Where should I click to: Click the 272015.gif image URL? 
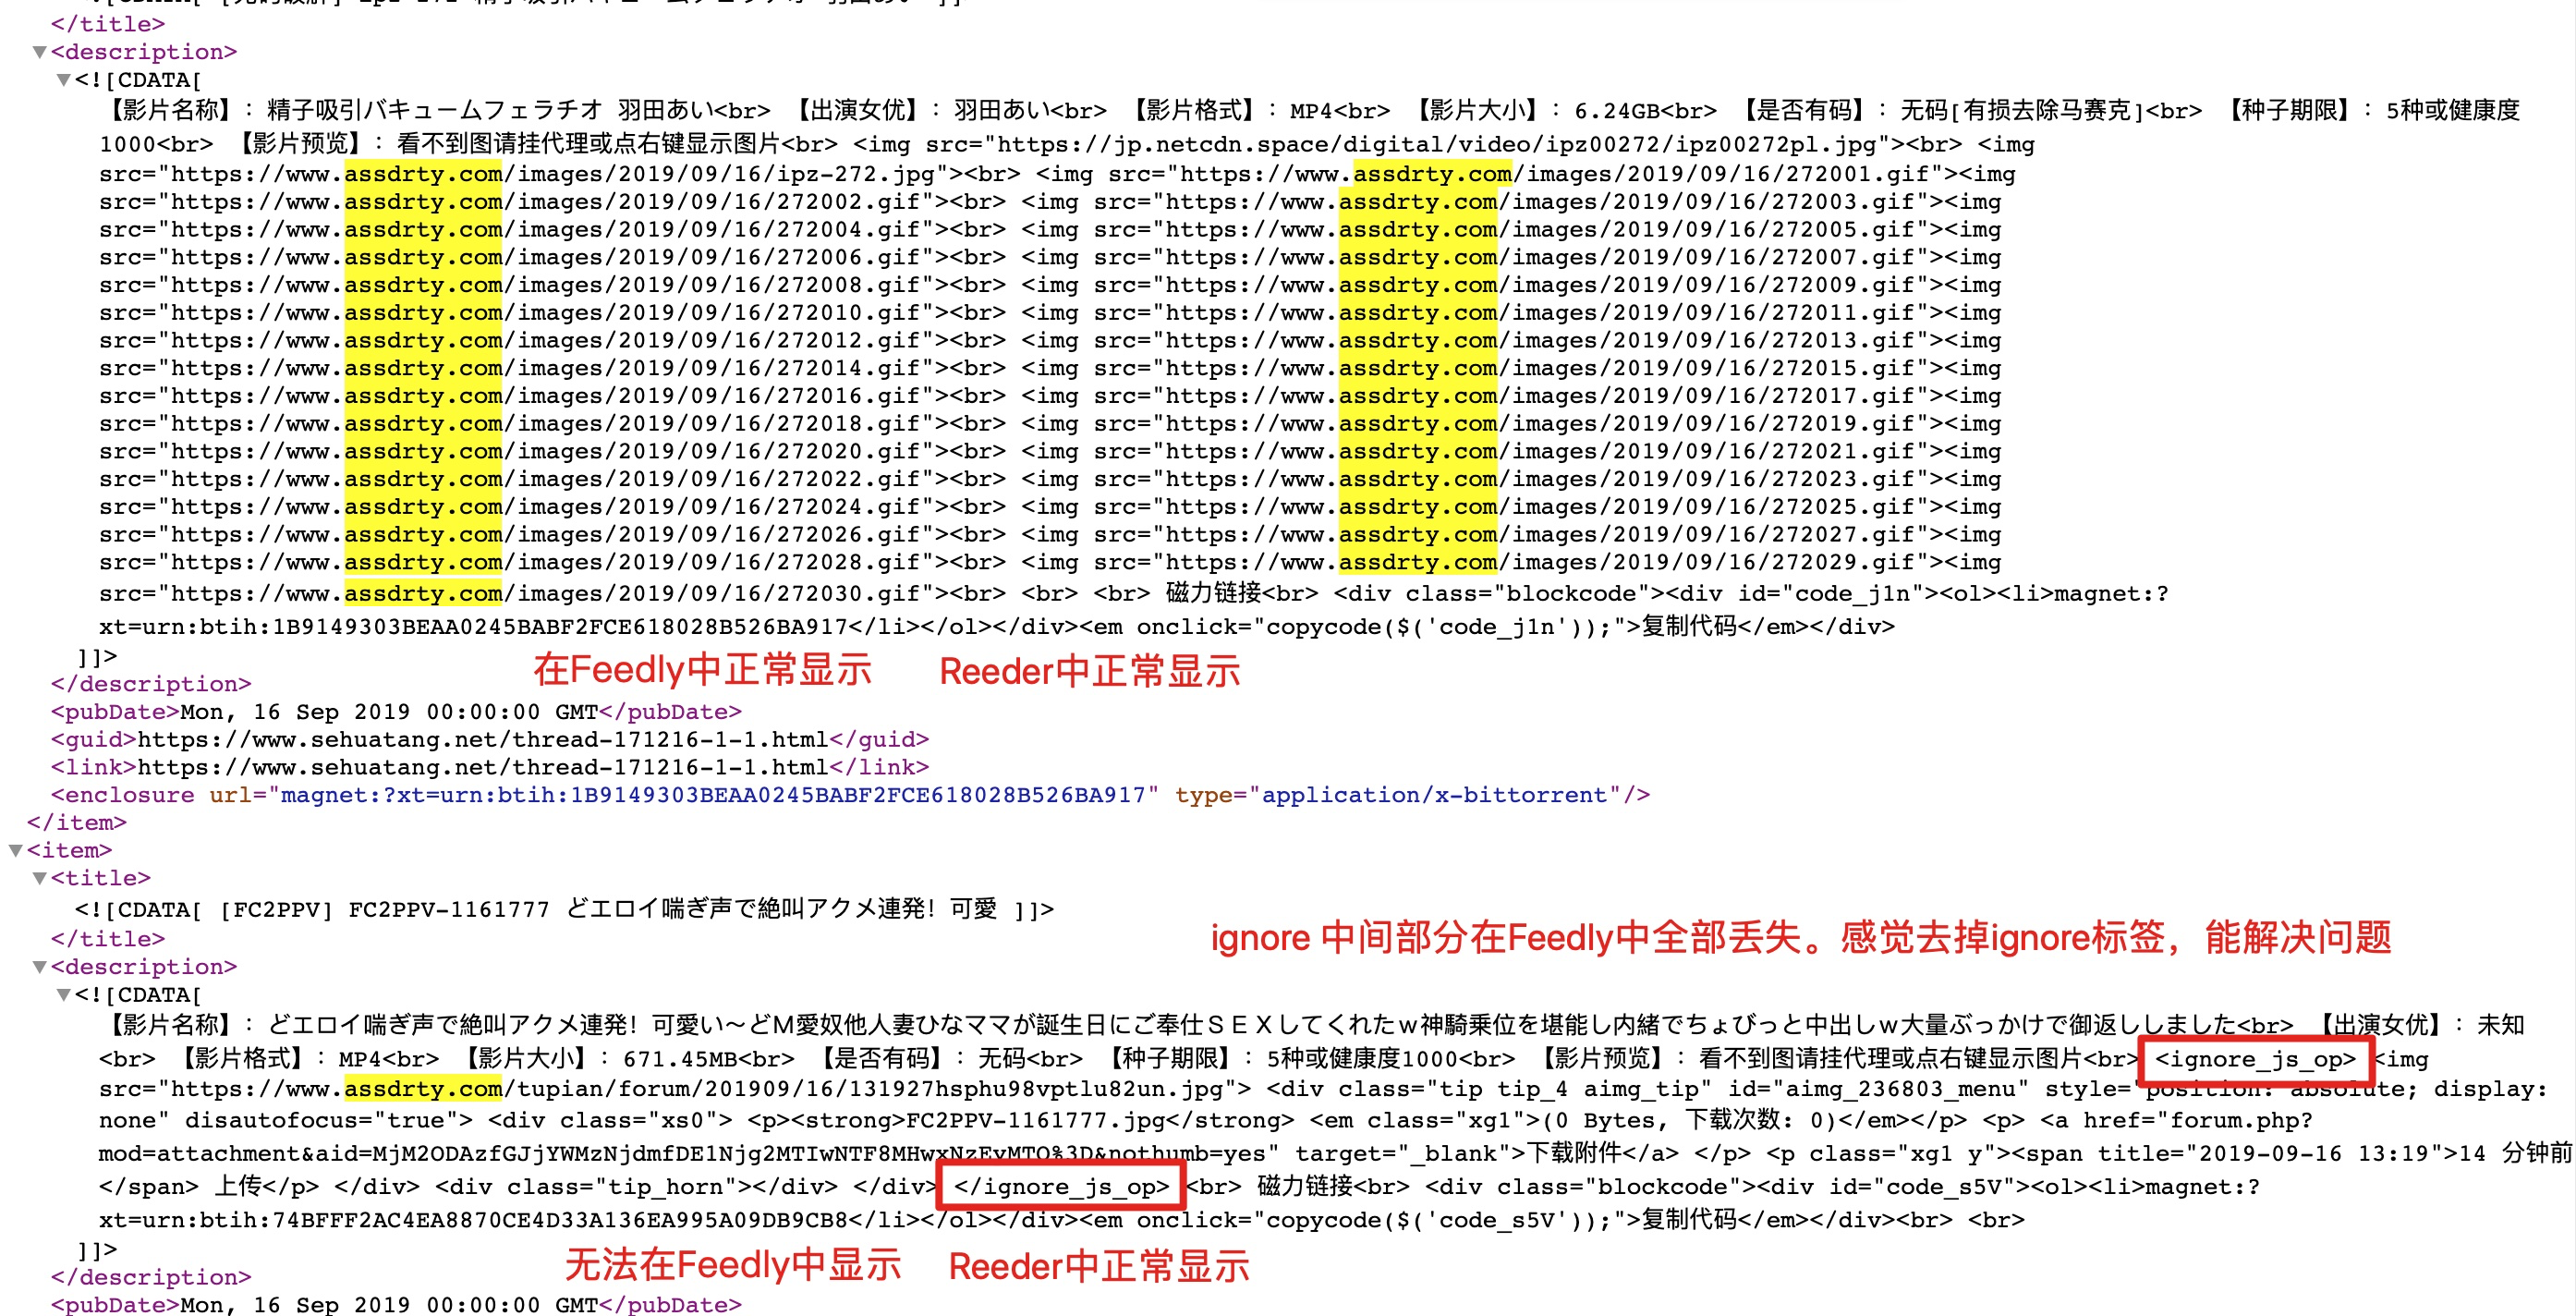(1539, 369)
